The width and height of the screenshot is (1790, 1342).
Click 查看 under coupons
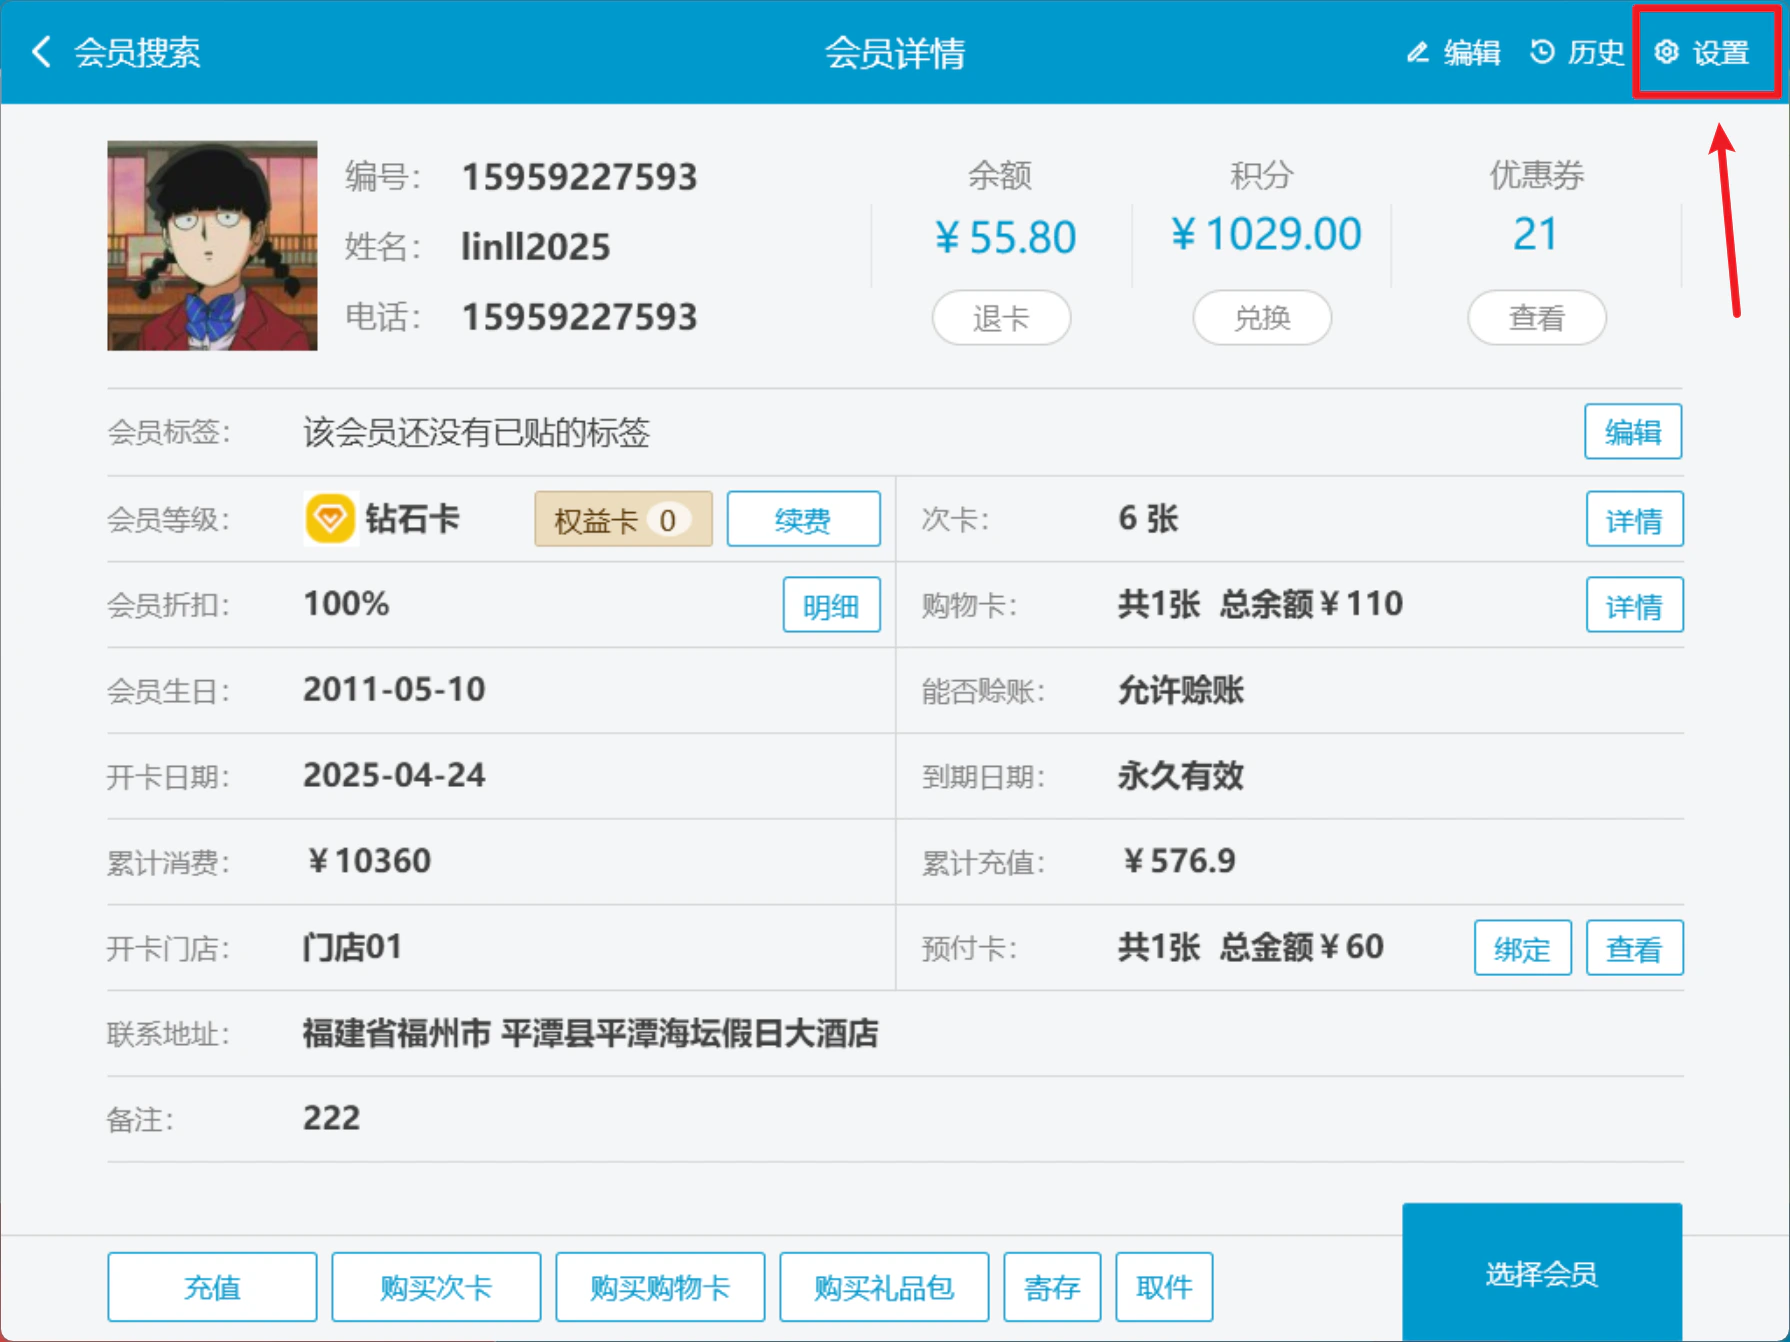1537,318
